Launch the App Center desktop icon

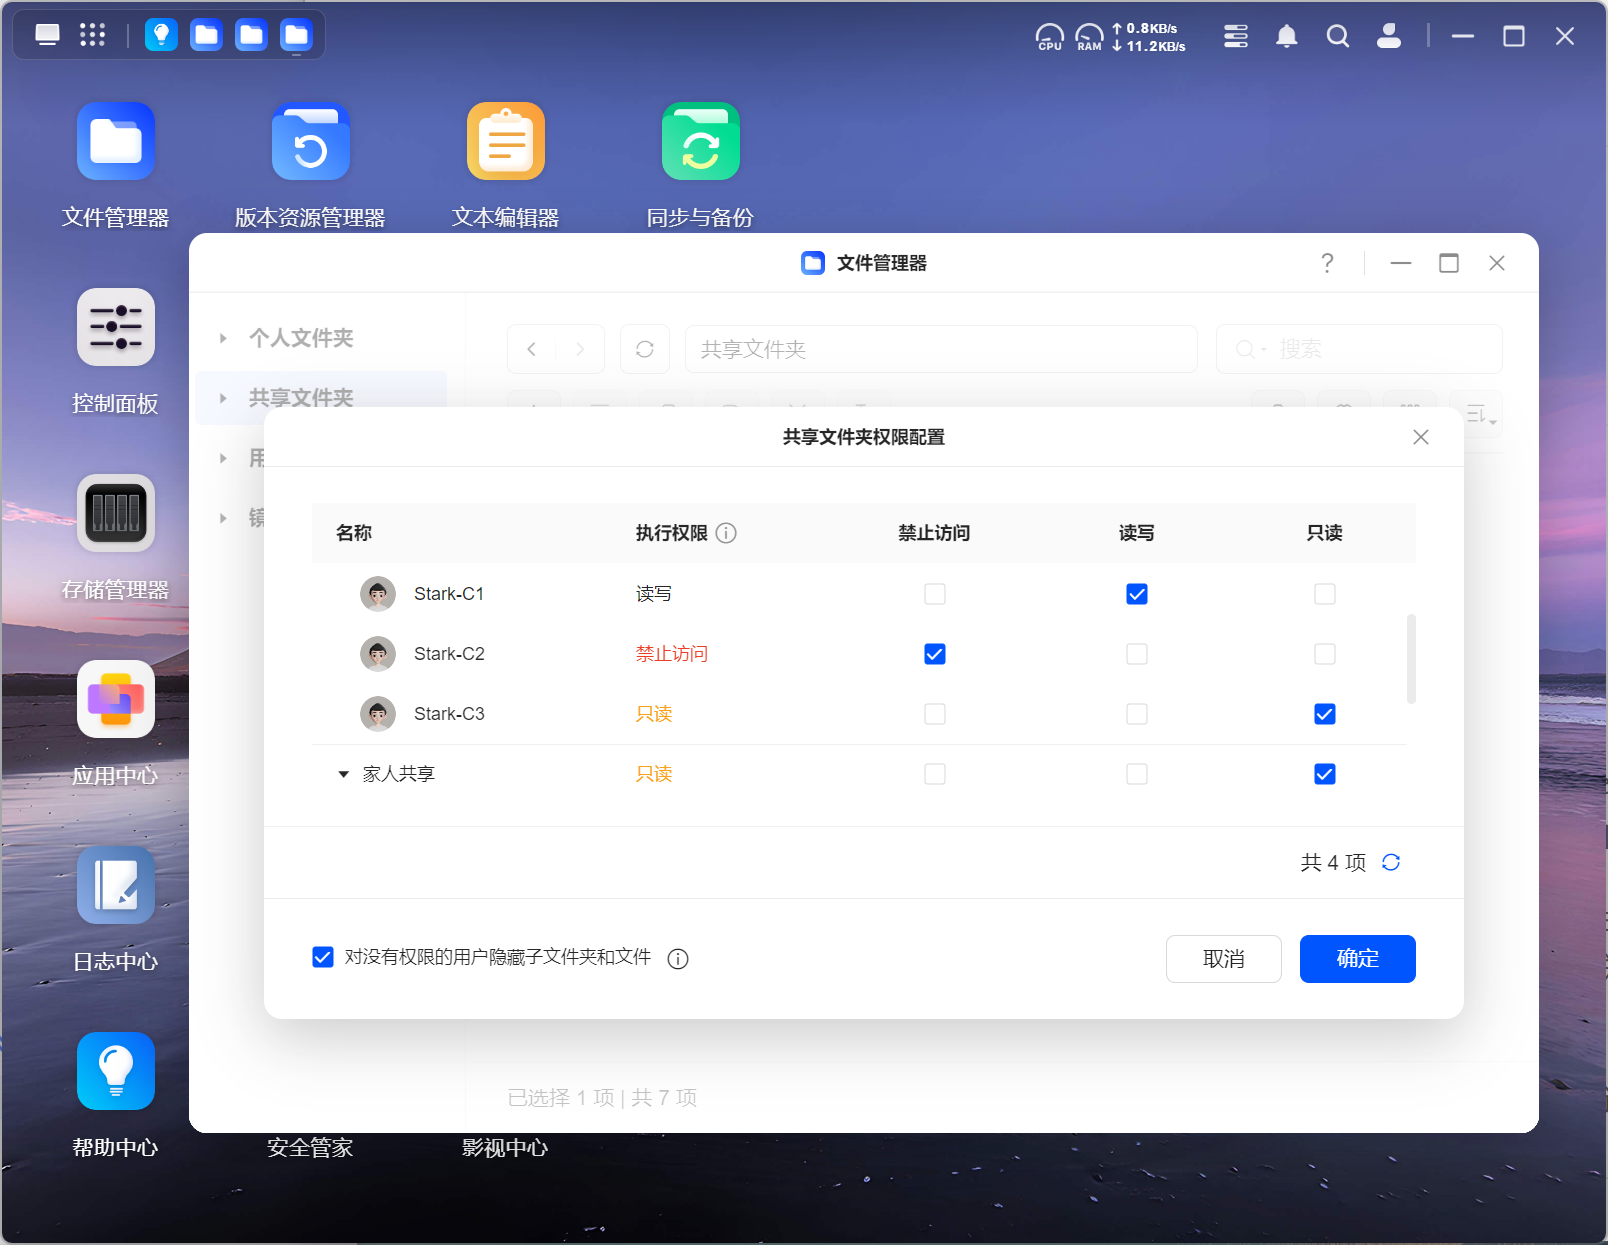coord(116,699)
